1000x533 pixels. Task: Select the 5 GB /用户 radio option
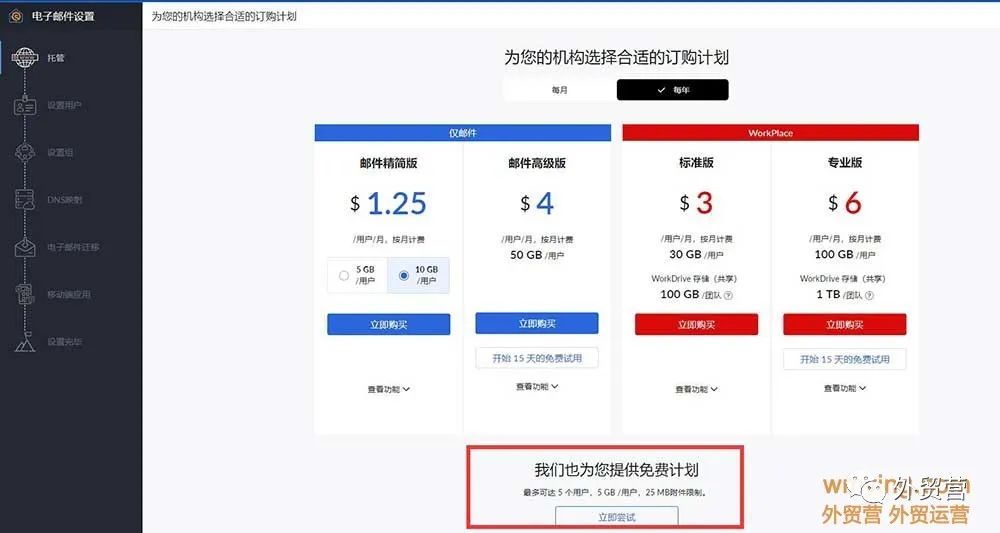coord(344,275)
